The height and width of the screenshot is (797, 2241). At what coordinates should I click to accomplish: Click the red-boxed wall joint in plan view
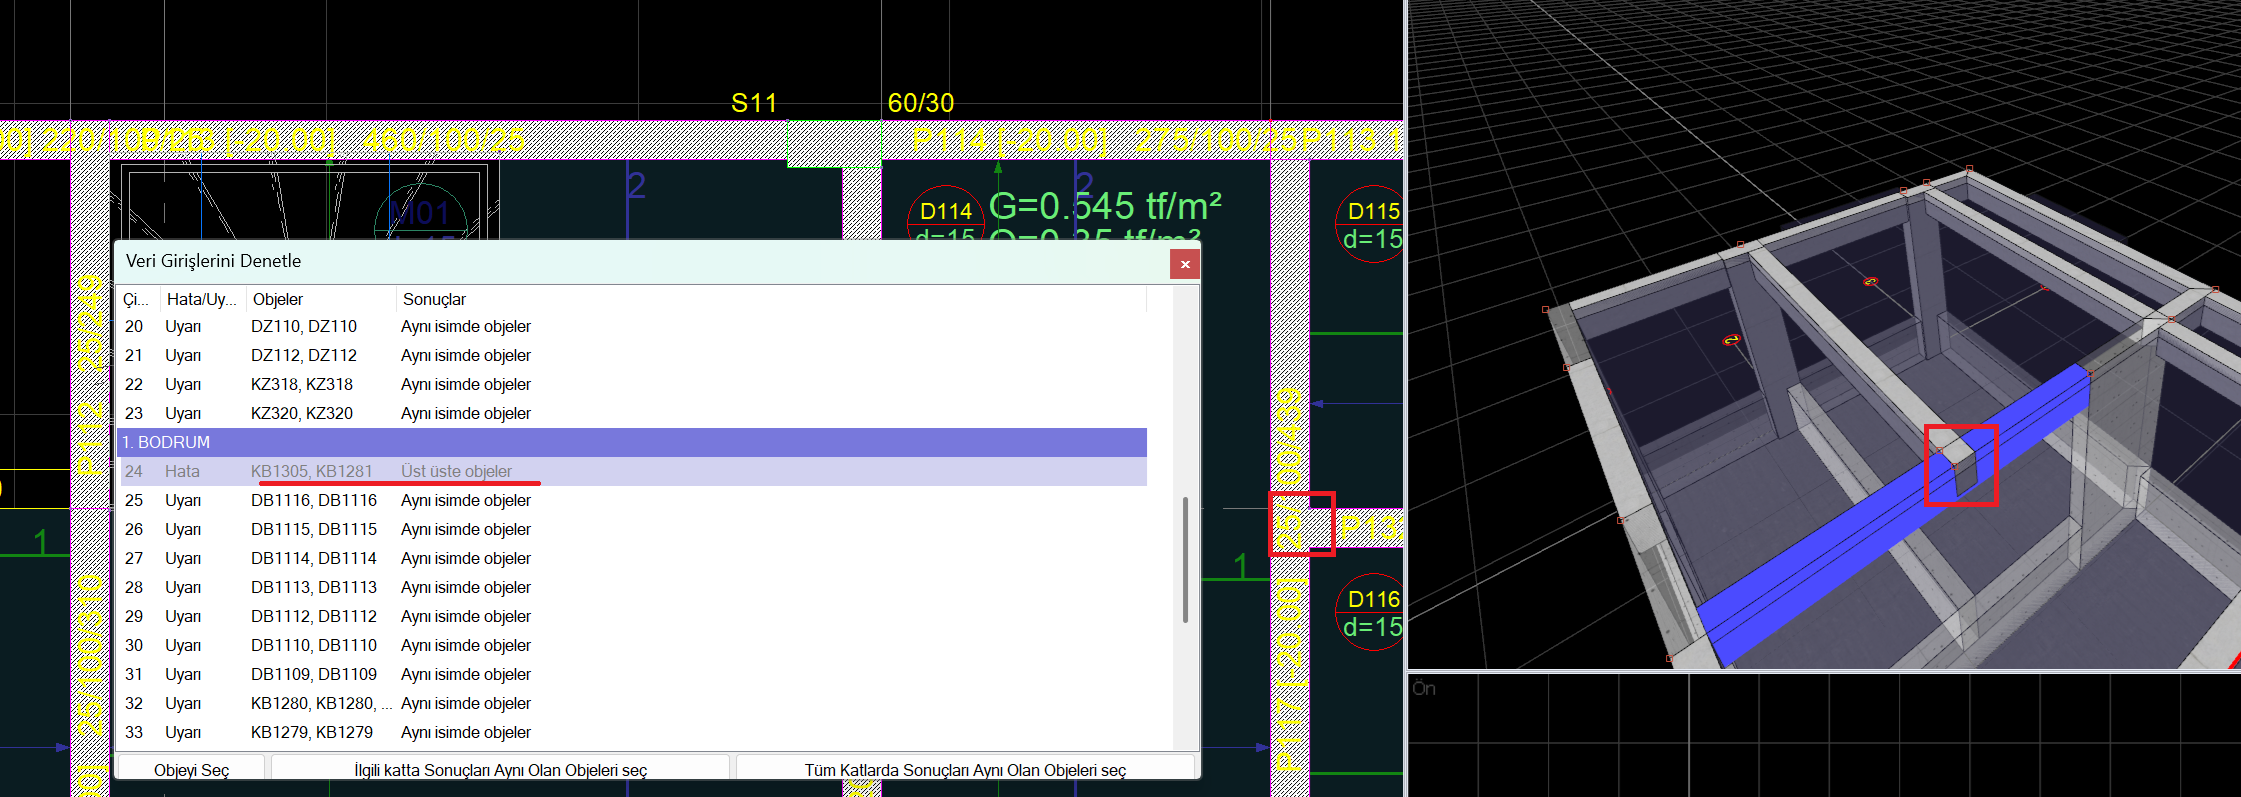coord(1300,523)
